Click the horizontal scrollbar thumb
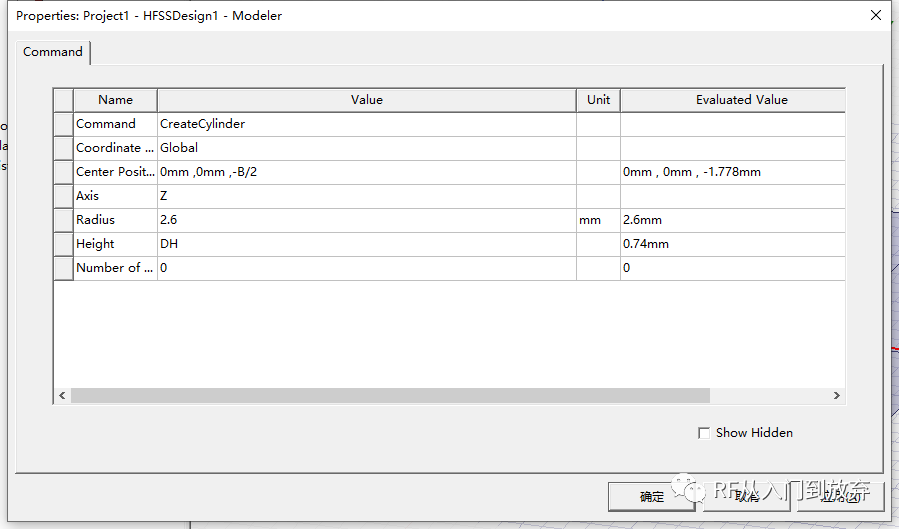The image size is (899, 529). [x=390, y=395]
